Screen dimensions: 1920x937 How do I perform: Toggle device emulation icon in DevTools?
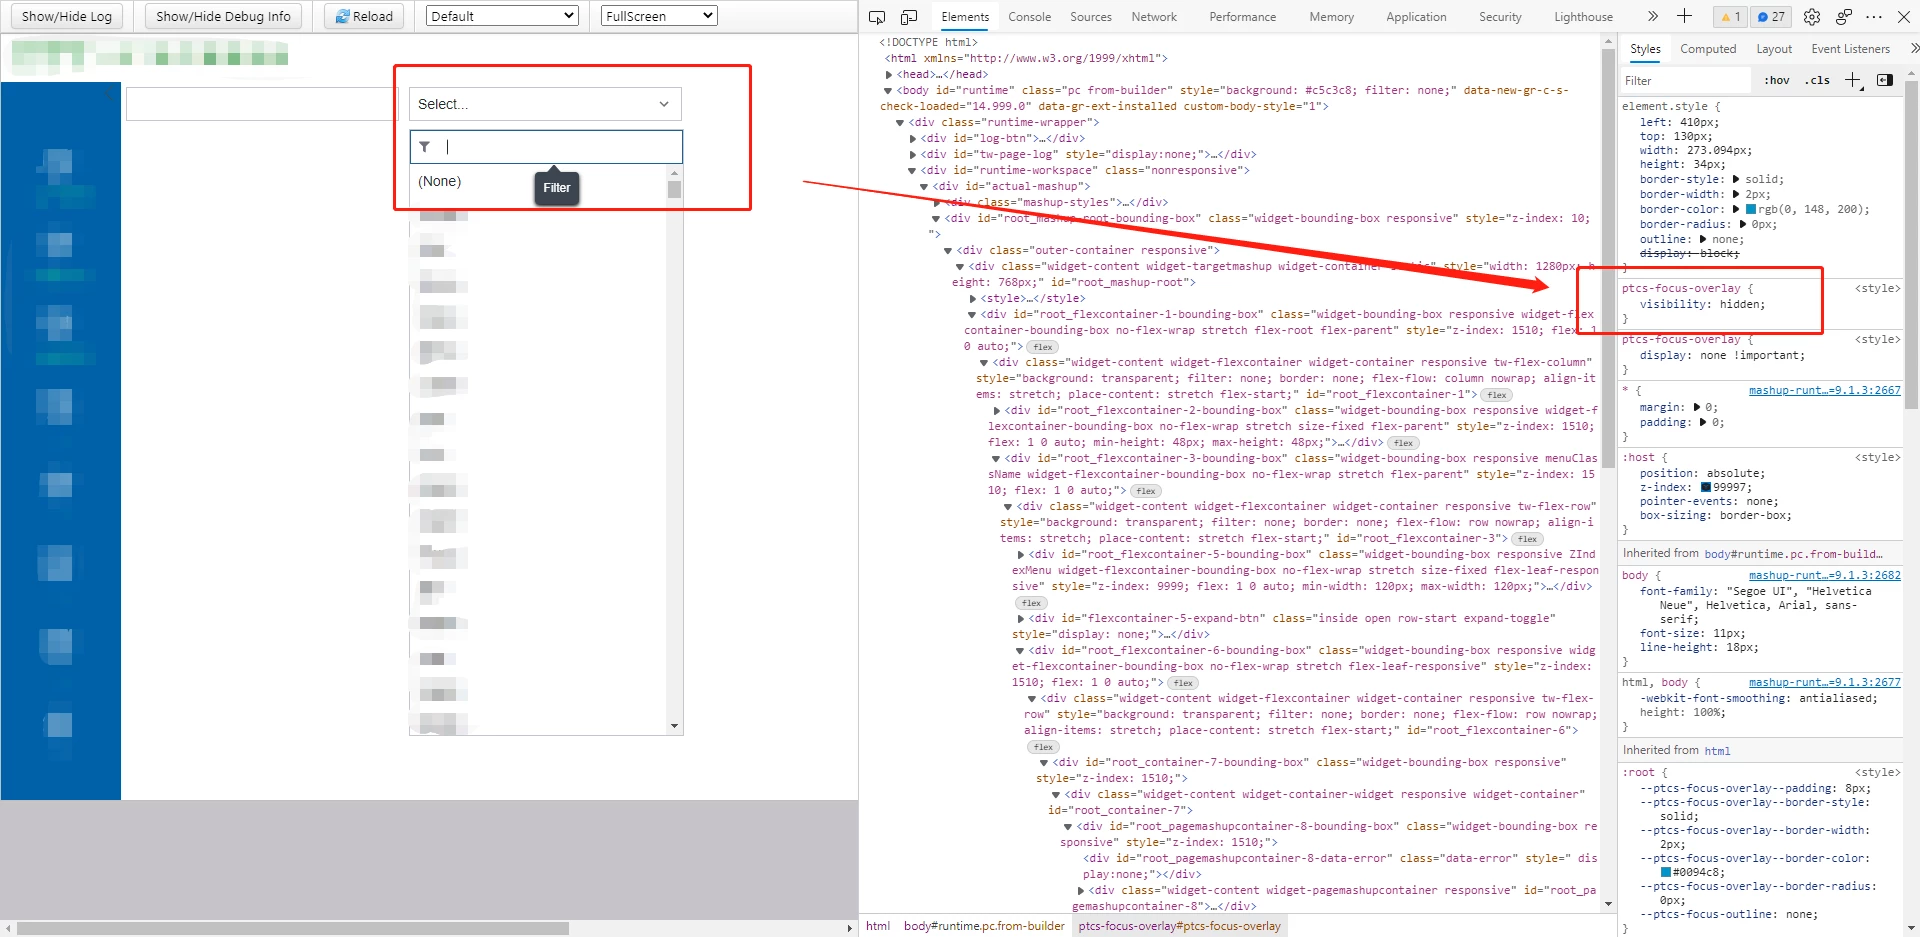tap(909, 17)
